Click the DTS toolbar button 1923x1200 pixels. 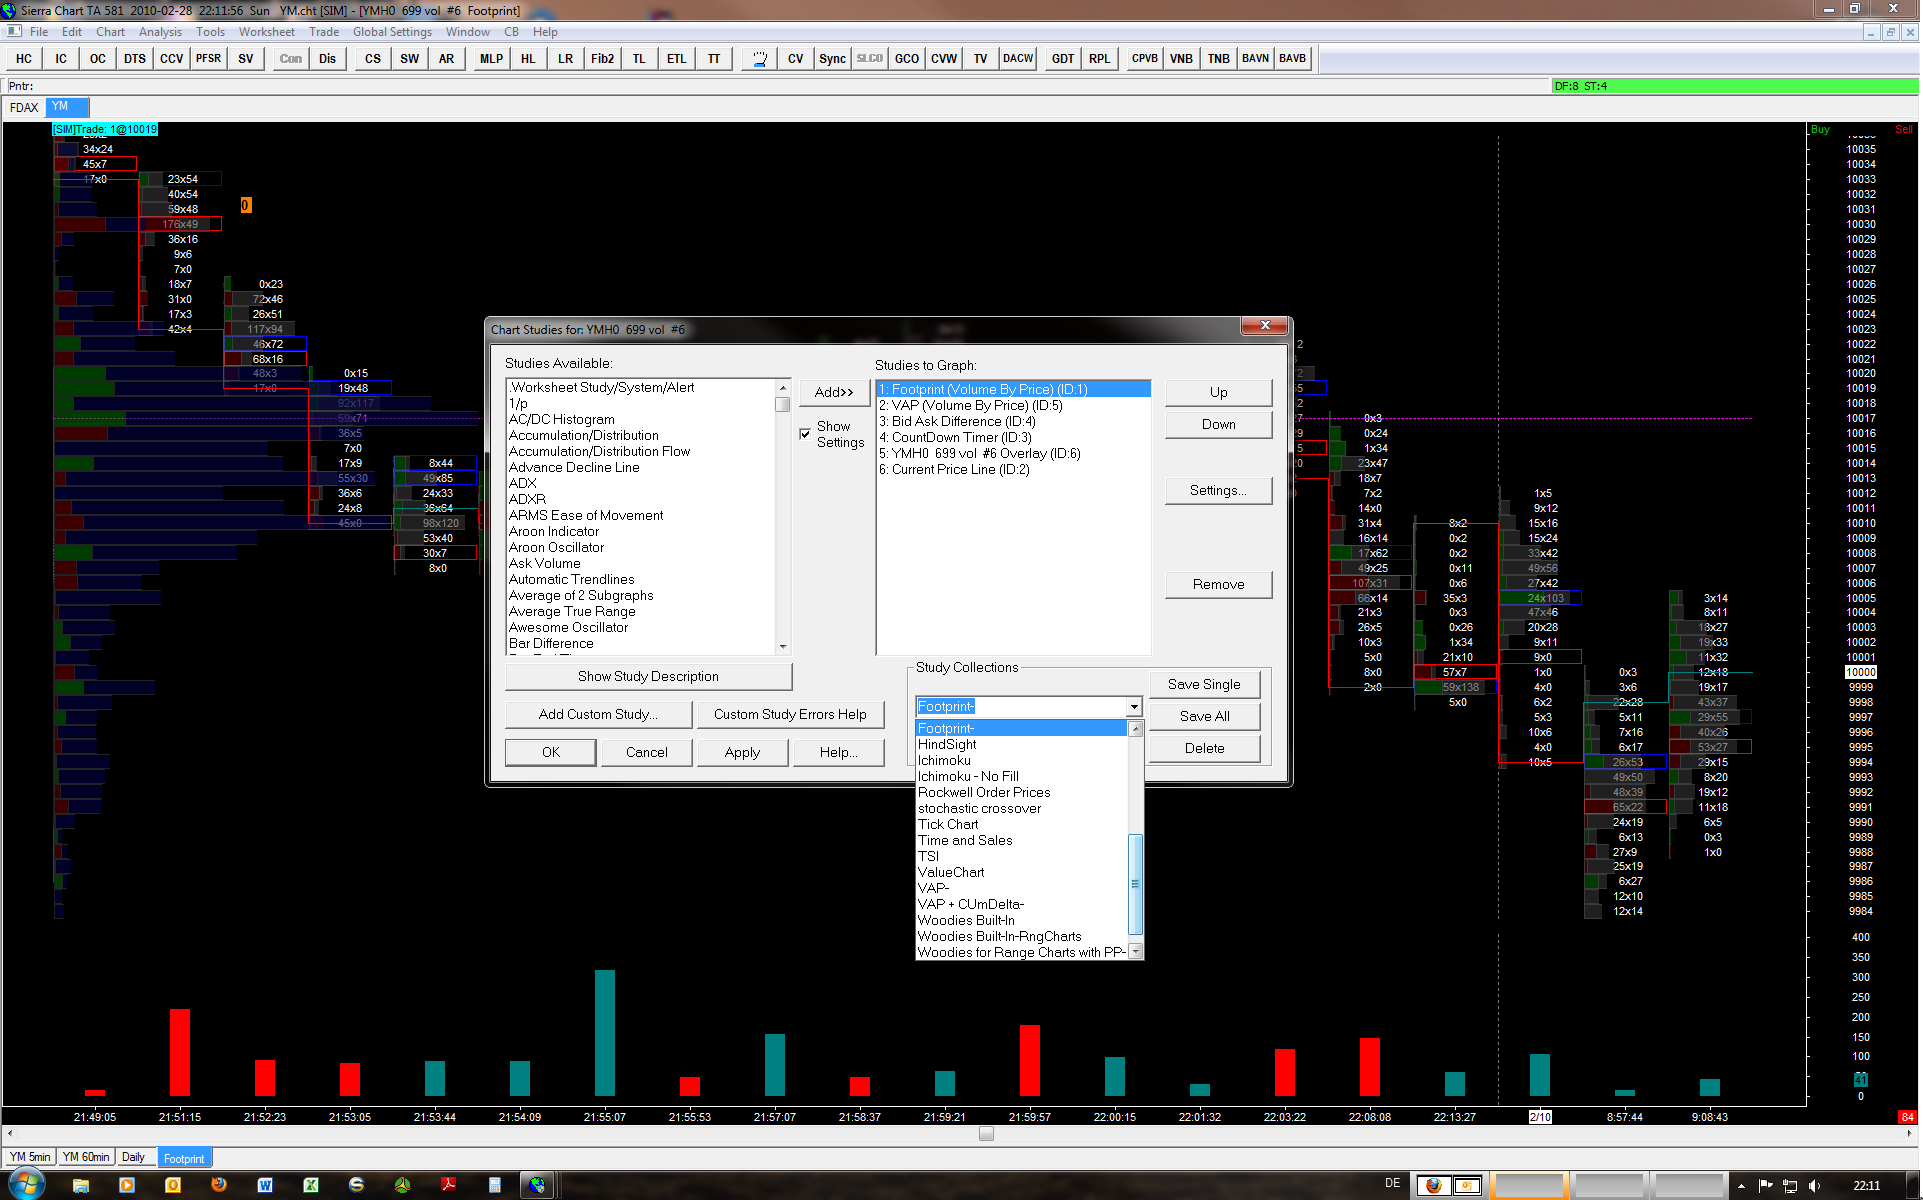135,59
